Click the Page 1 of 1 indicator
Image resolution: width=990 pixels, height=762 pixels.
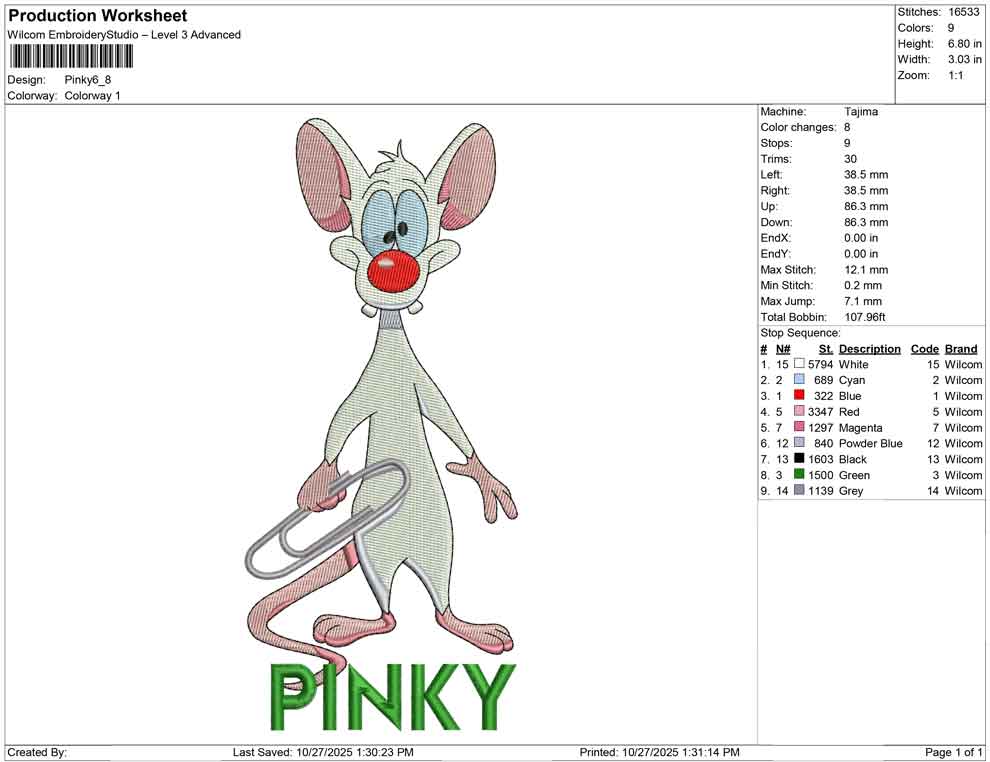click(x=953, y=753)
